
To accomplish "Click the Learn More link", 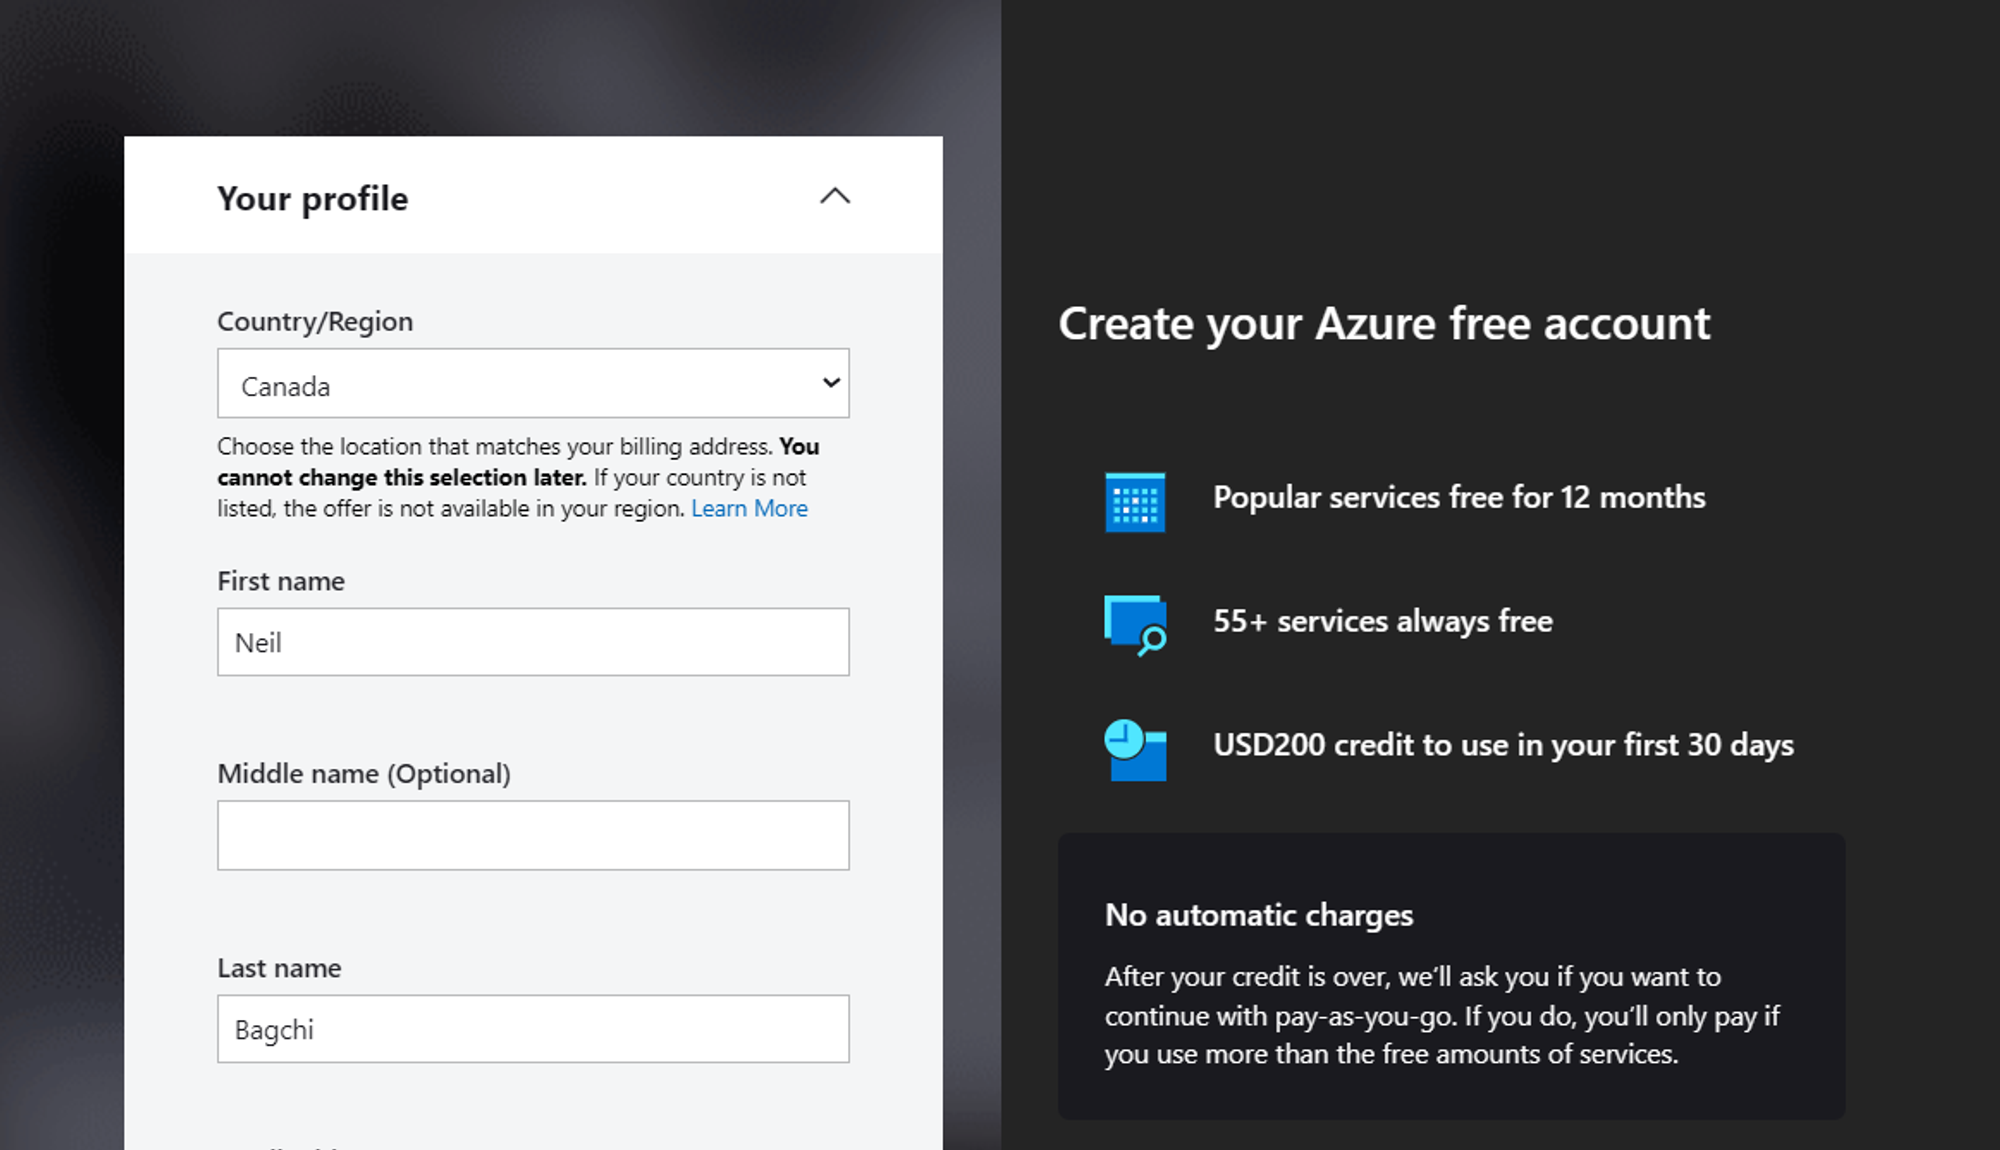I will pos(749,508).
